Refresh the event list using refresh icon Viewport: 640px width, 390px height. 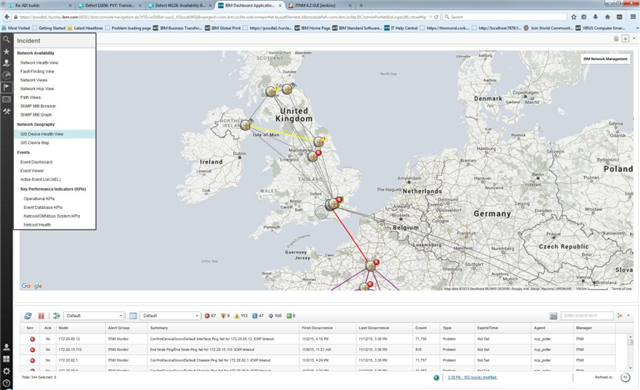[x=28, y=316]
